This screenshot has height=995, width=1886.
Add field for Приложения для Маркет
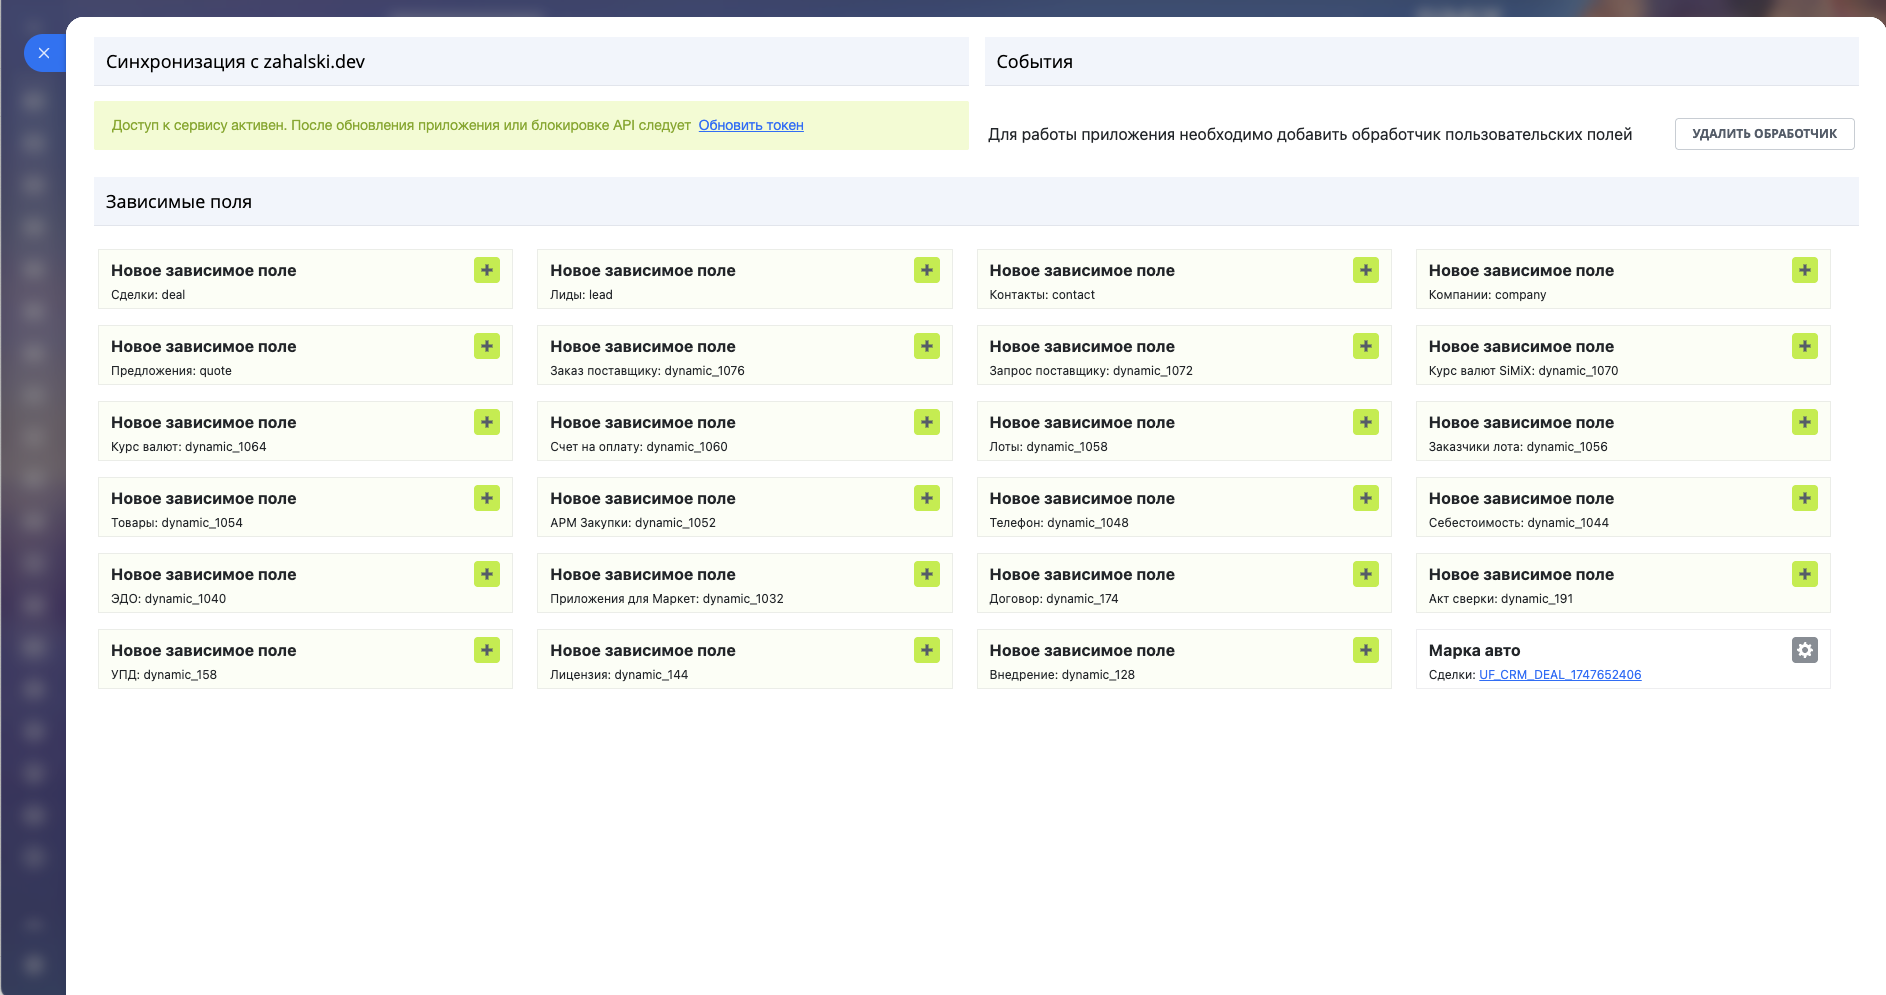[x=926, y=574]
